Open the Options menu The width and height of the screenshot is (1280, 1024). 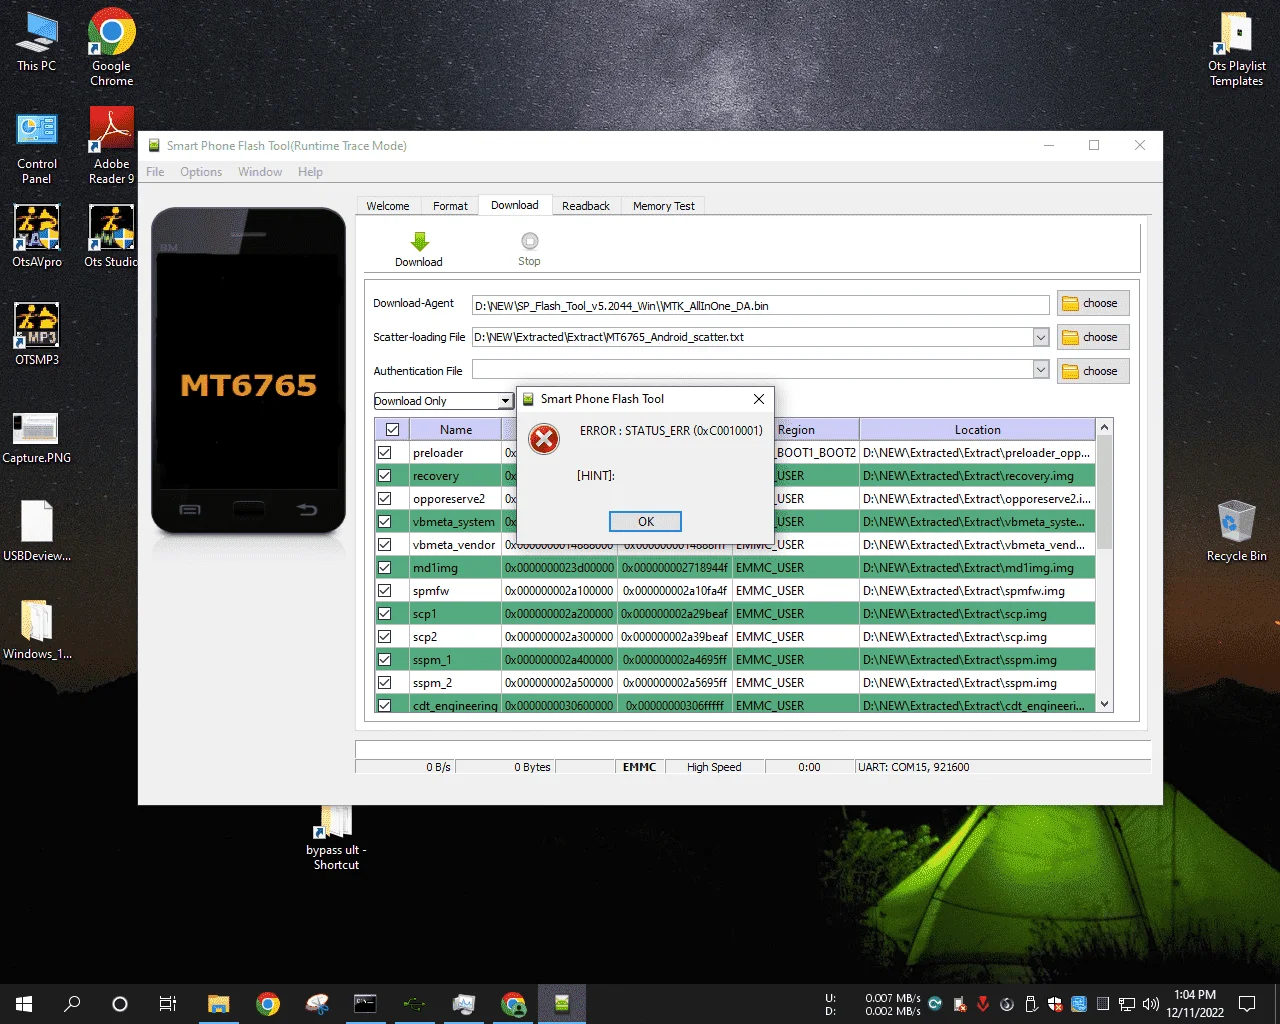201,172
